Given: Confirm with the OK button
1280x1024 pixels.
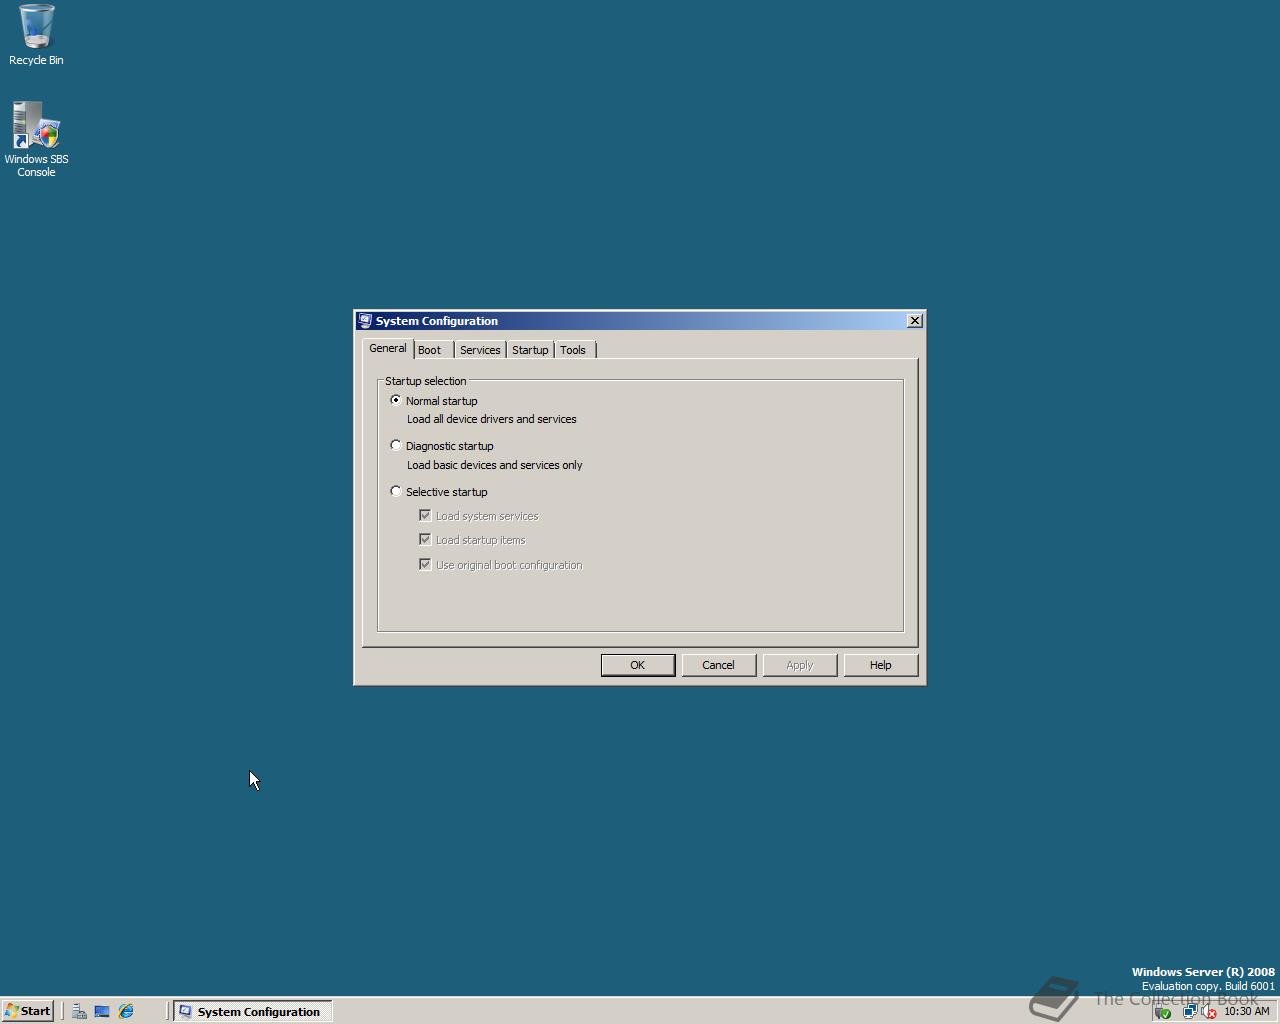Looking at the screenshot, I should coord(638,665).
